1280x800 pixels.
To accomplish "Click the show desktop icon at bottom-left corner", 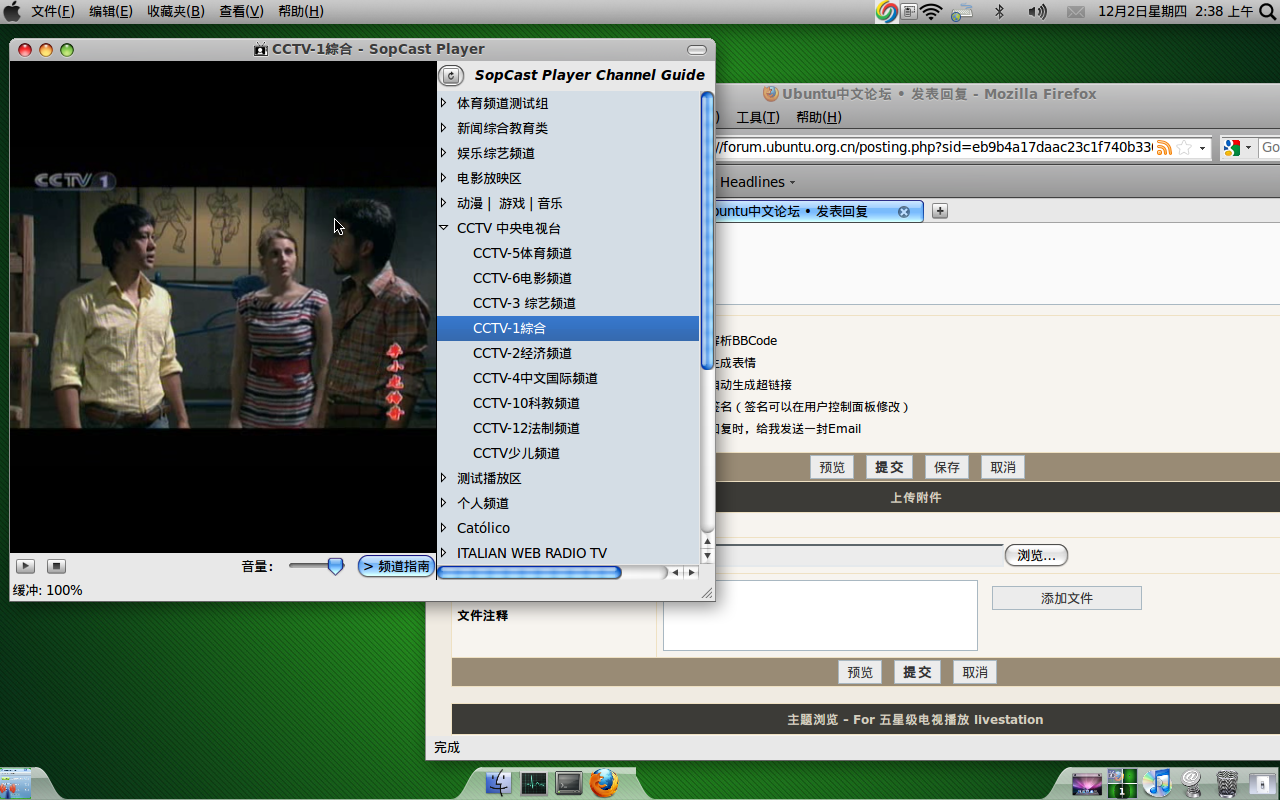I will point(16,783).
